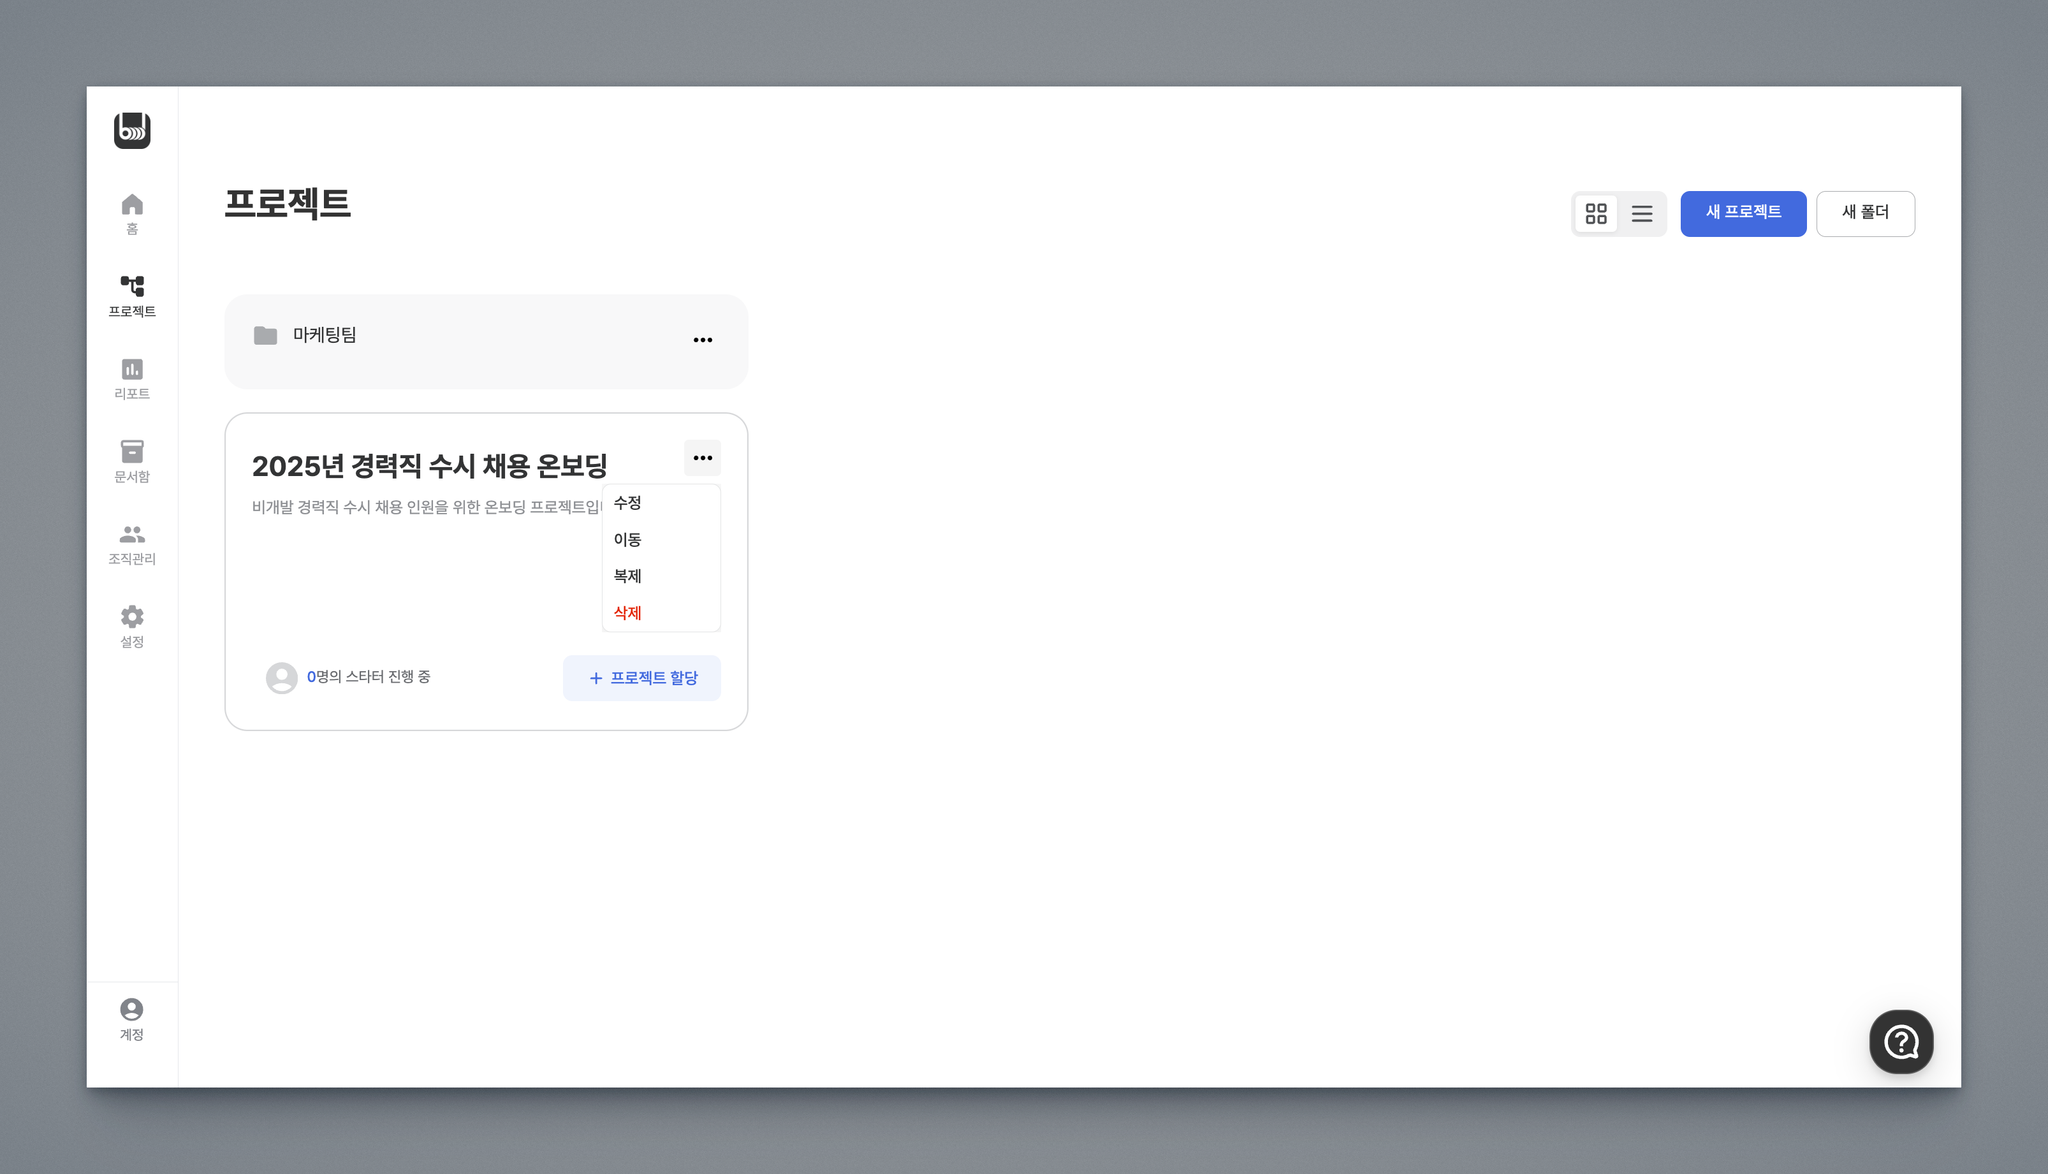This screenshot has height=1174, width=2048.
Task: Open the 마케팅팀 folder's three-dot menu
Action: pyautogui.click(x=703, y=340)
